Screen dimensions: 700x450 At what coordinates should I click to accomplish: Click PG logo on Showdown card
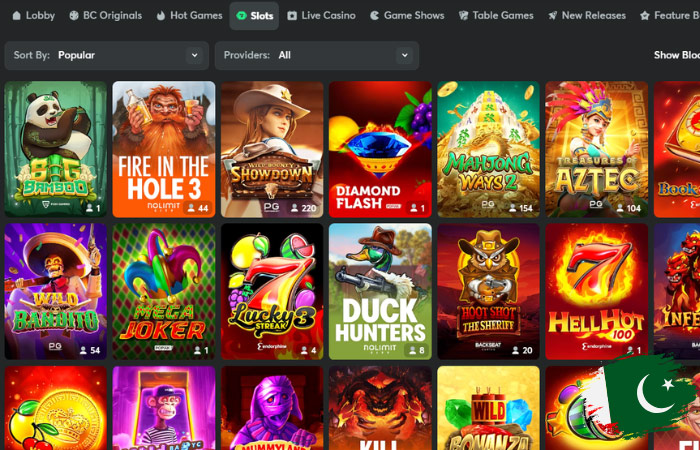(x=271, y=207)
